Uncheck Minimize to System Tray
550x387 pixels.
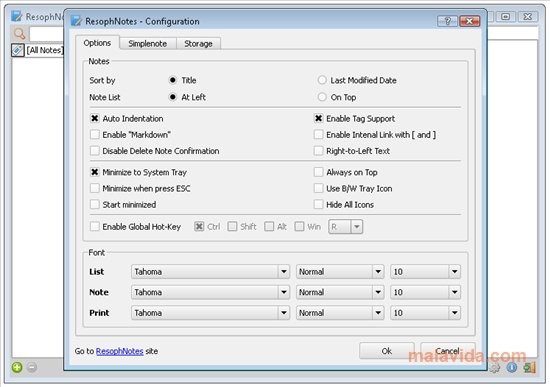(x=95, y=172)
